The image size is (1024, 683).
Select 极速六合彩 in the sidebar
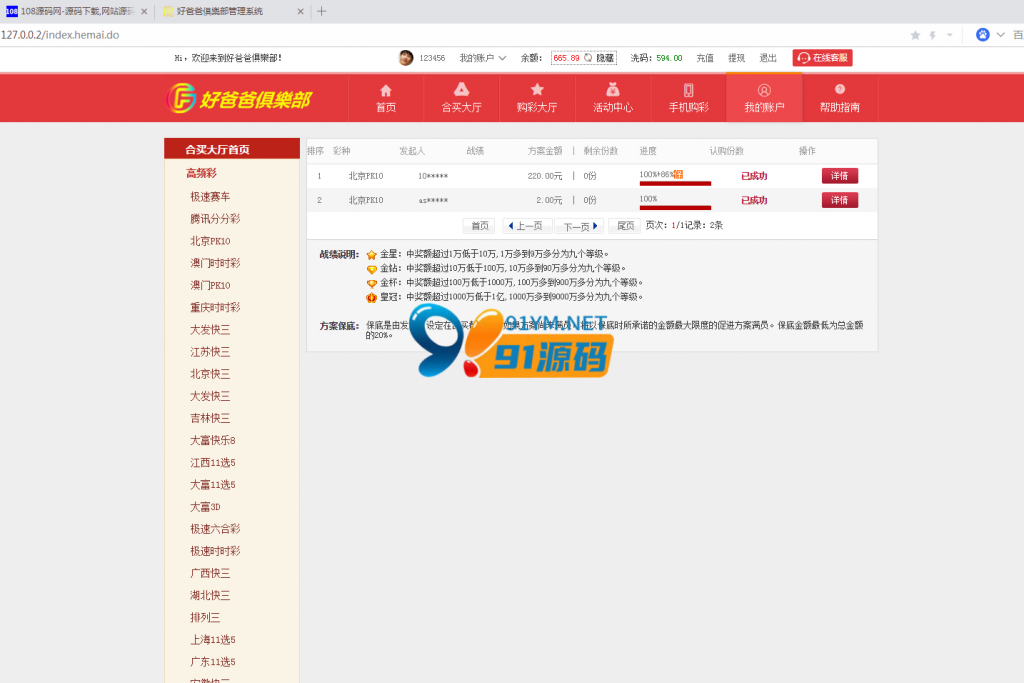pos(216,529)
